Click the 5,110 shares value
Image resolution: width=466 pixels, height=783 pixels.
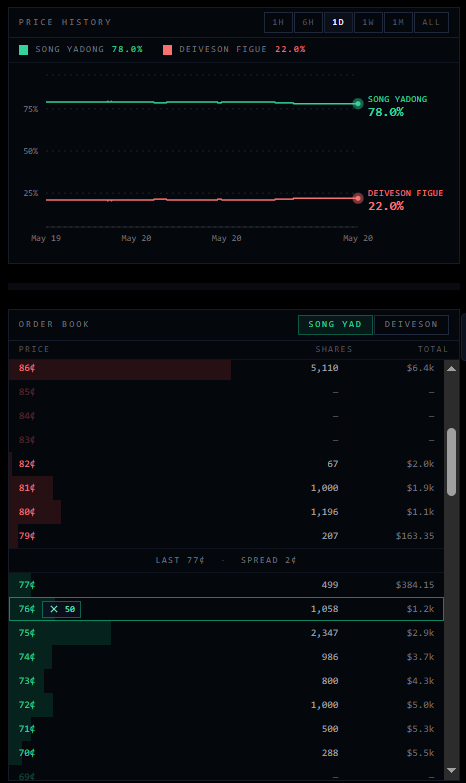tap(325, 368)
